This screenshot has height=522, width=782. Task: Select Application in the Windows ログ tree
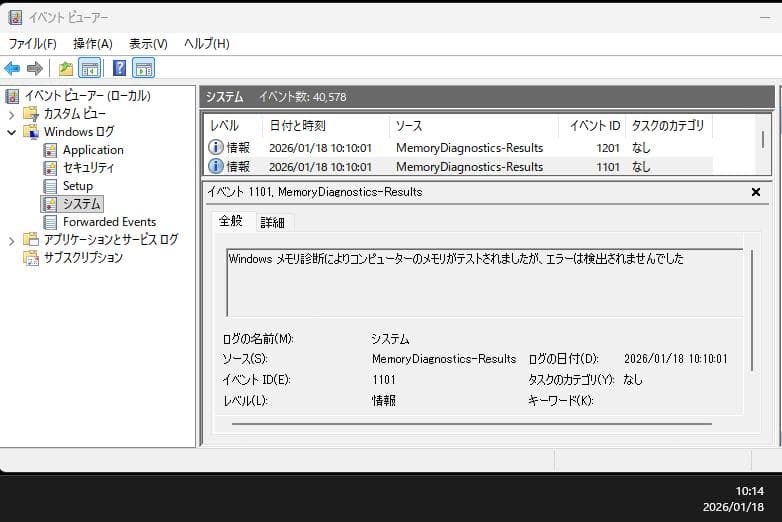pyautogui.click(x=93, y=150)
